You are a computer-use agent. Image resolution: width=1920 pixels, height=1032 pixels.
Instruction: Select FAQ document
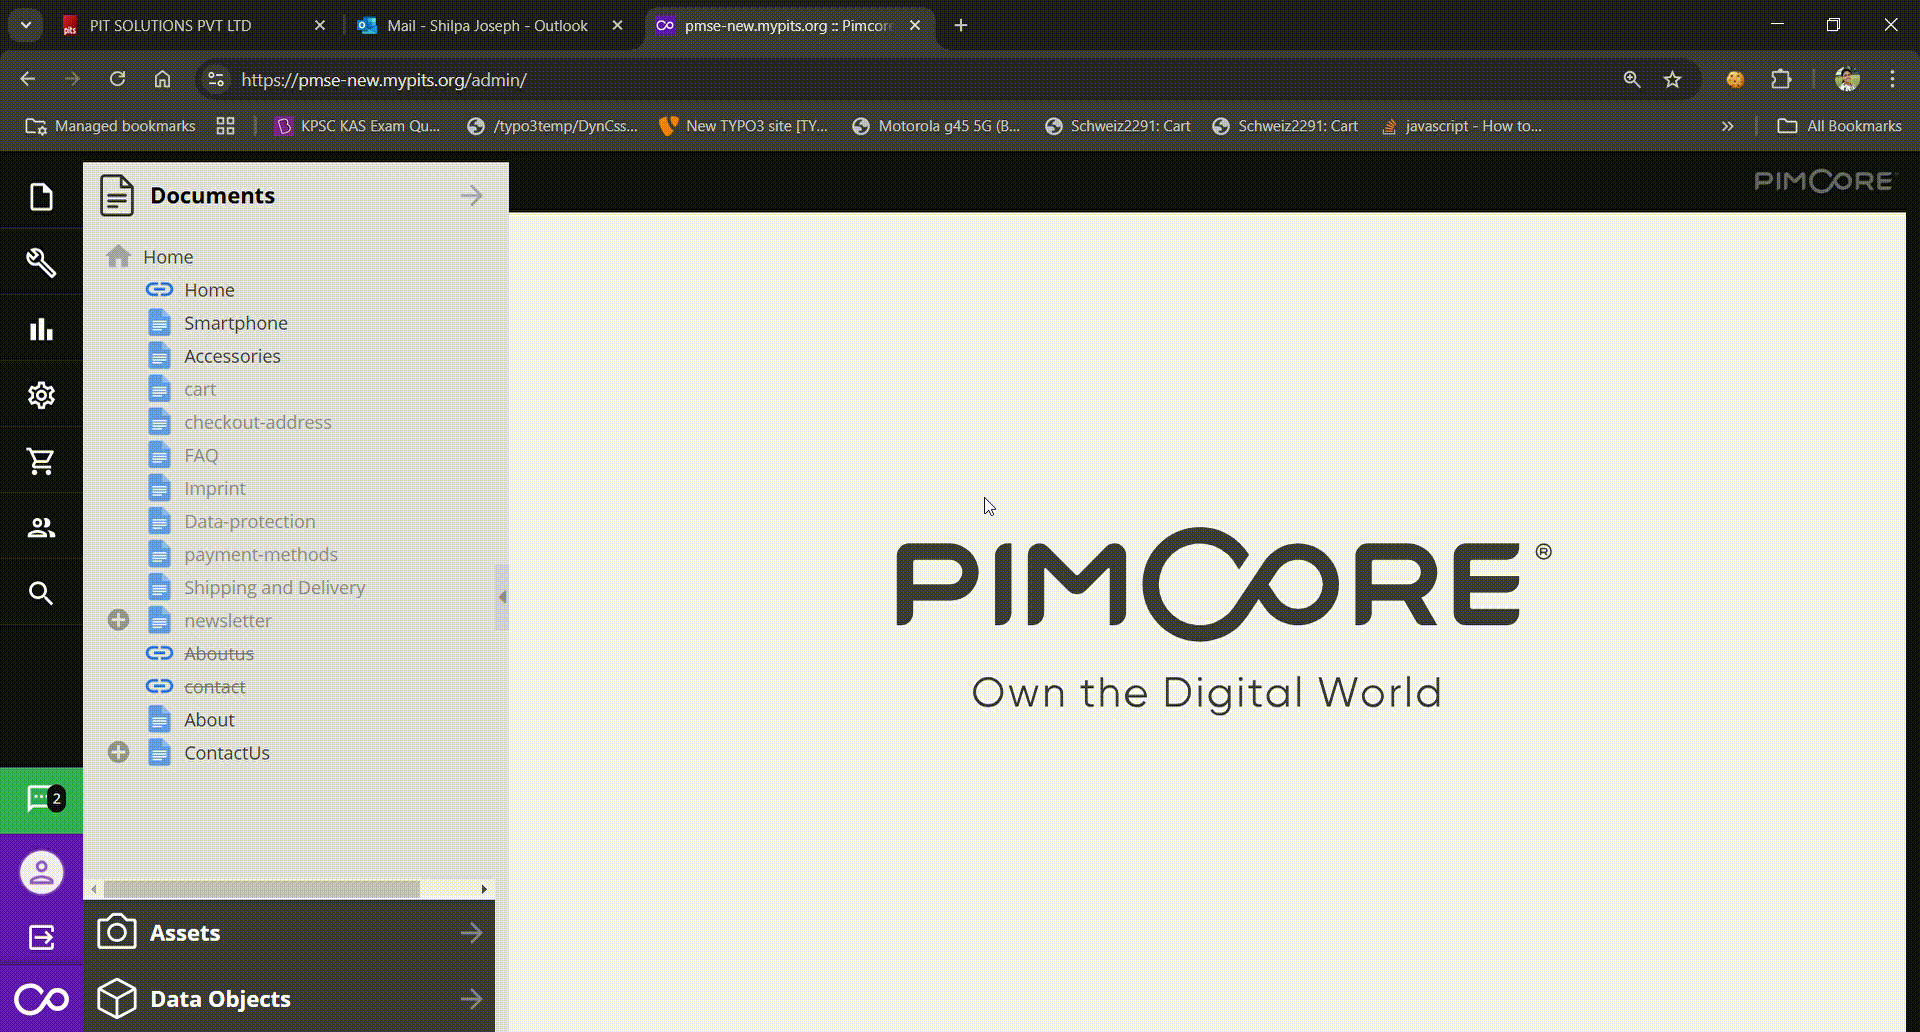coord(201,455)
